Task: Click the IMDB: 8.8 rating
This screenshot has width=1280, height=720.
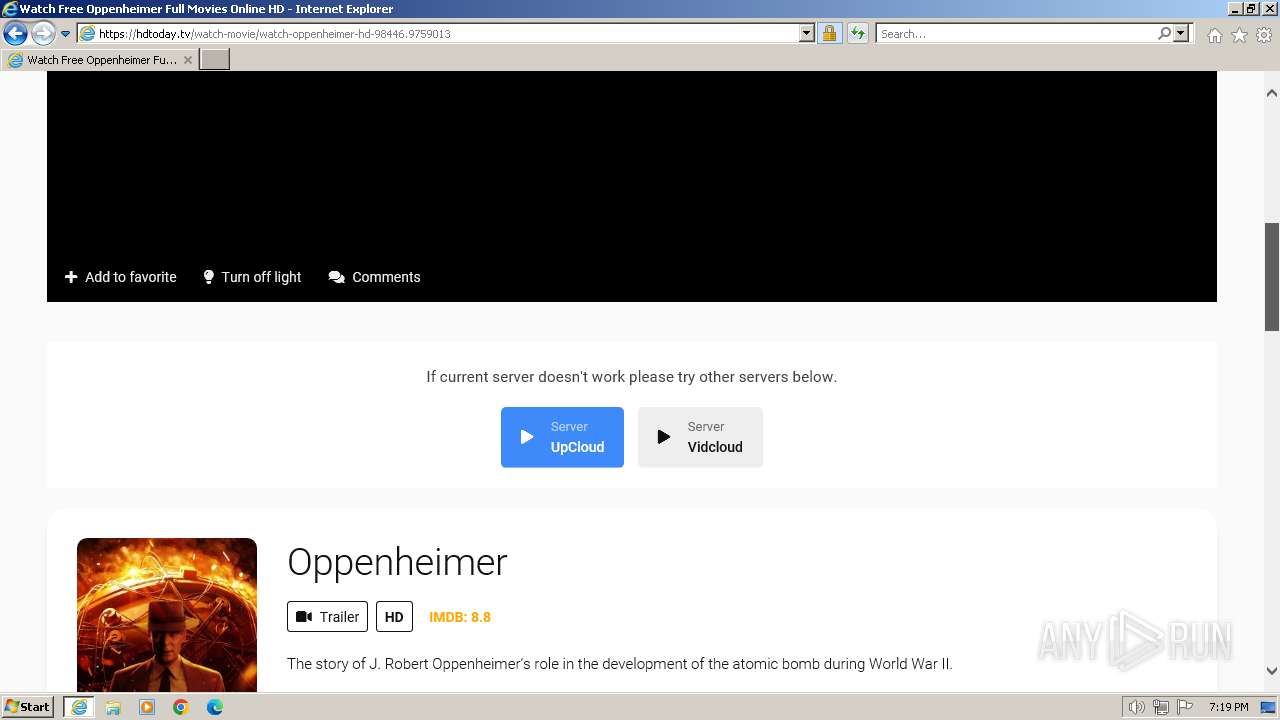Action: coord(460,617)
